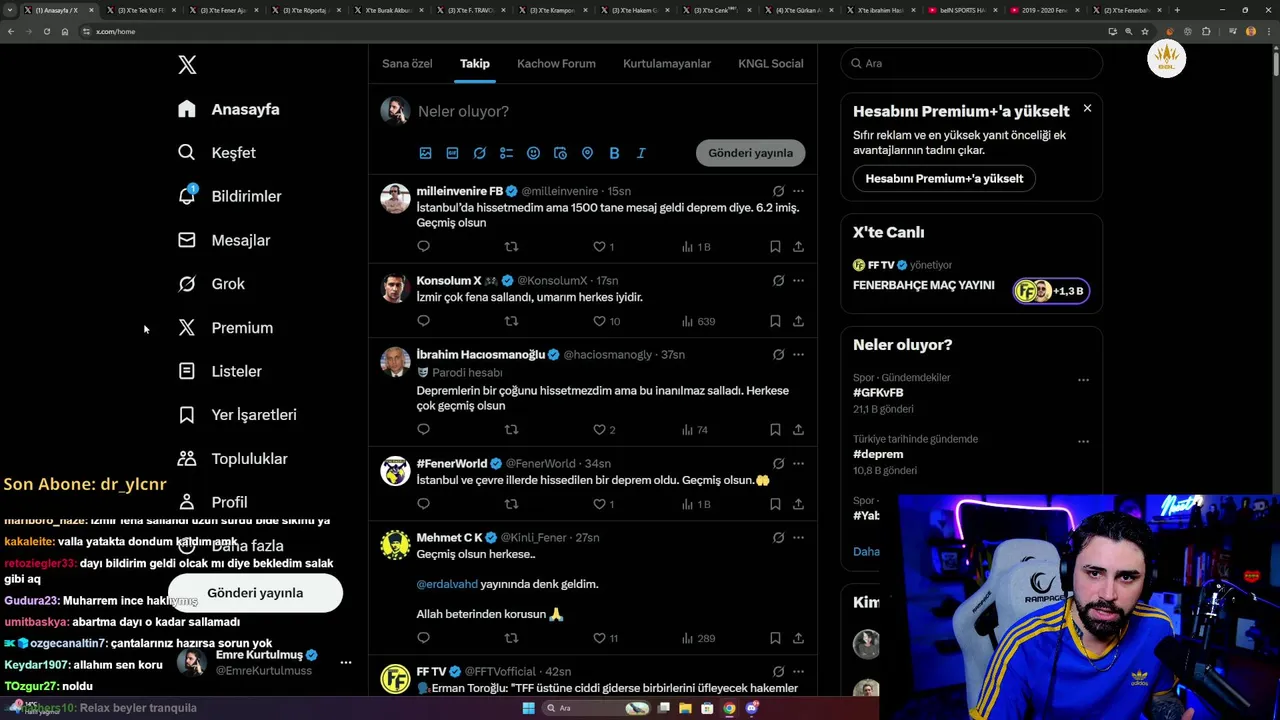Click Hesabını Premium+'a yükselt button
Image resolution: width=1280 pixels, height=720 pixels.
944,179
